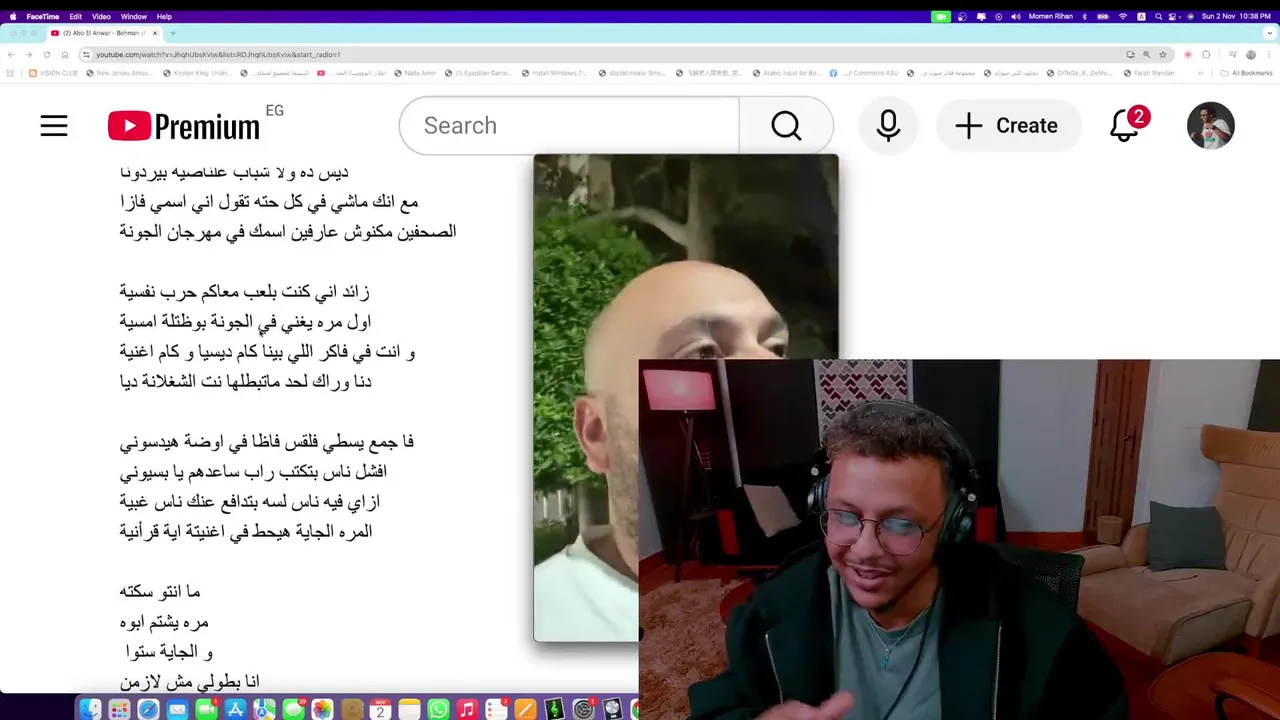Open the YouTube account avatar menu
1280x720 pixels.
[x=1210, y=126]
